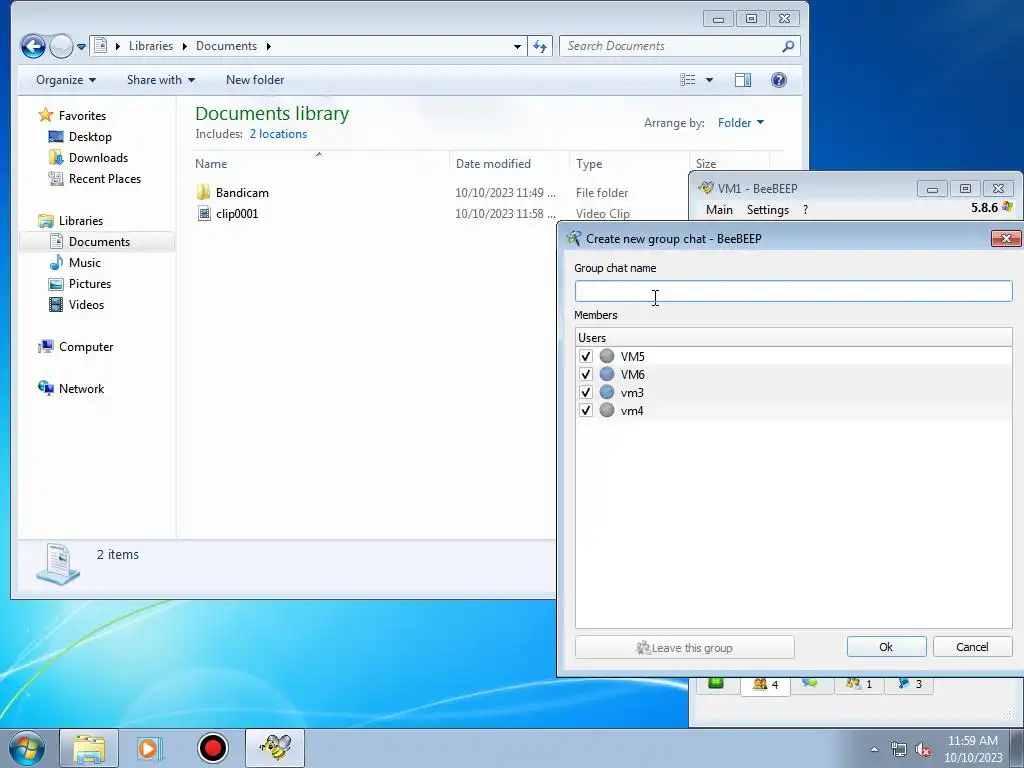Click the media player taskbar icon
The image size is (1024, 768).
coord(150,748)
